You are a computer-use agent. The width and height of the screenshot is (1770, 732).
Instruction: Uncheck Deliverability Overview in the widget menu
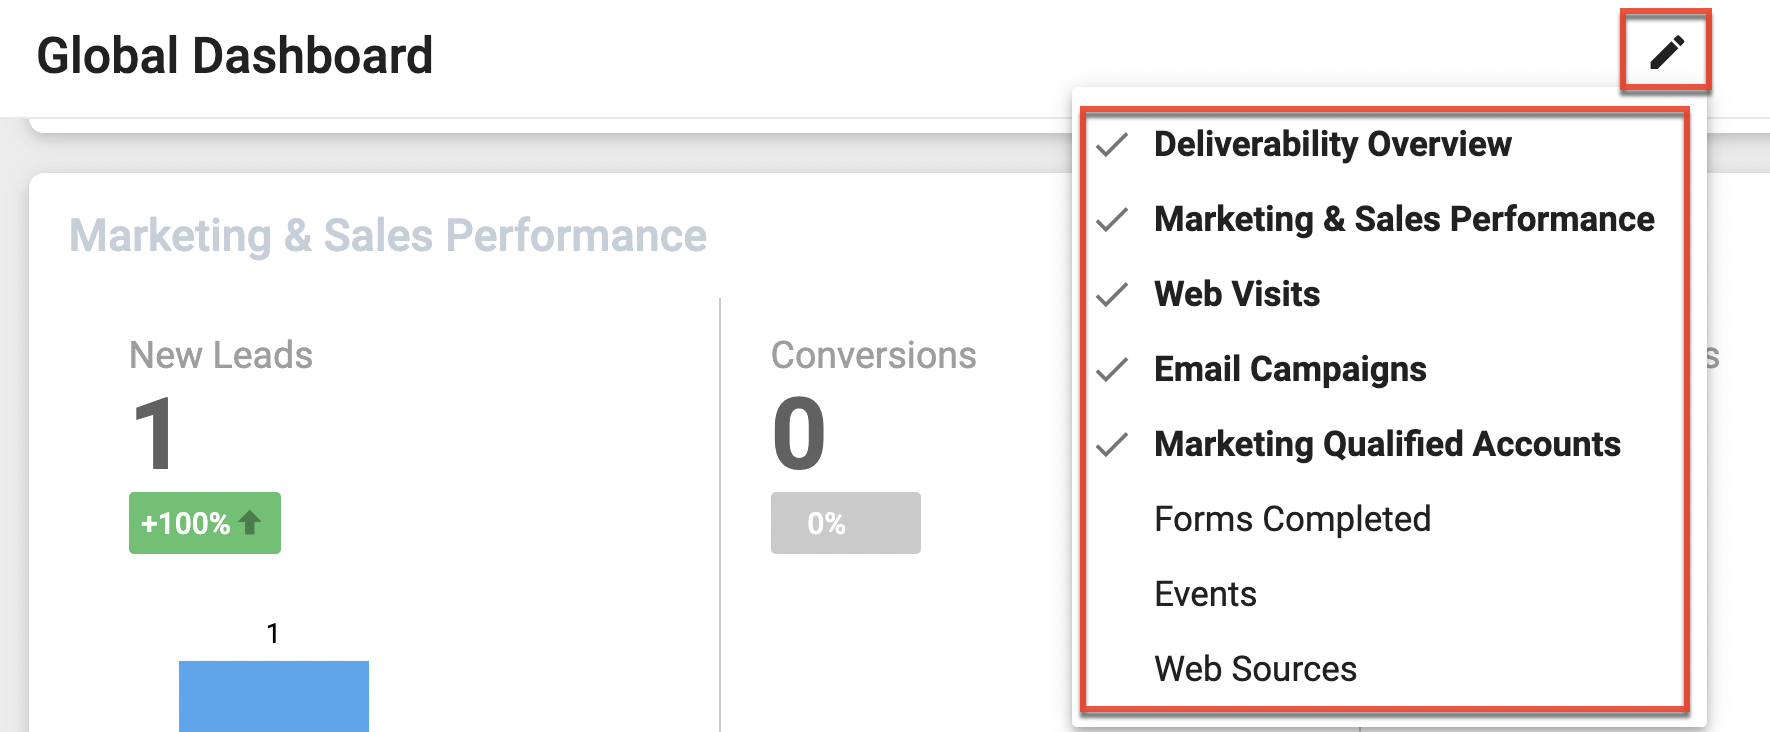click(1333, 145)
